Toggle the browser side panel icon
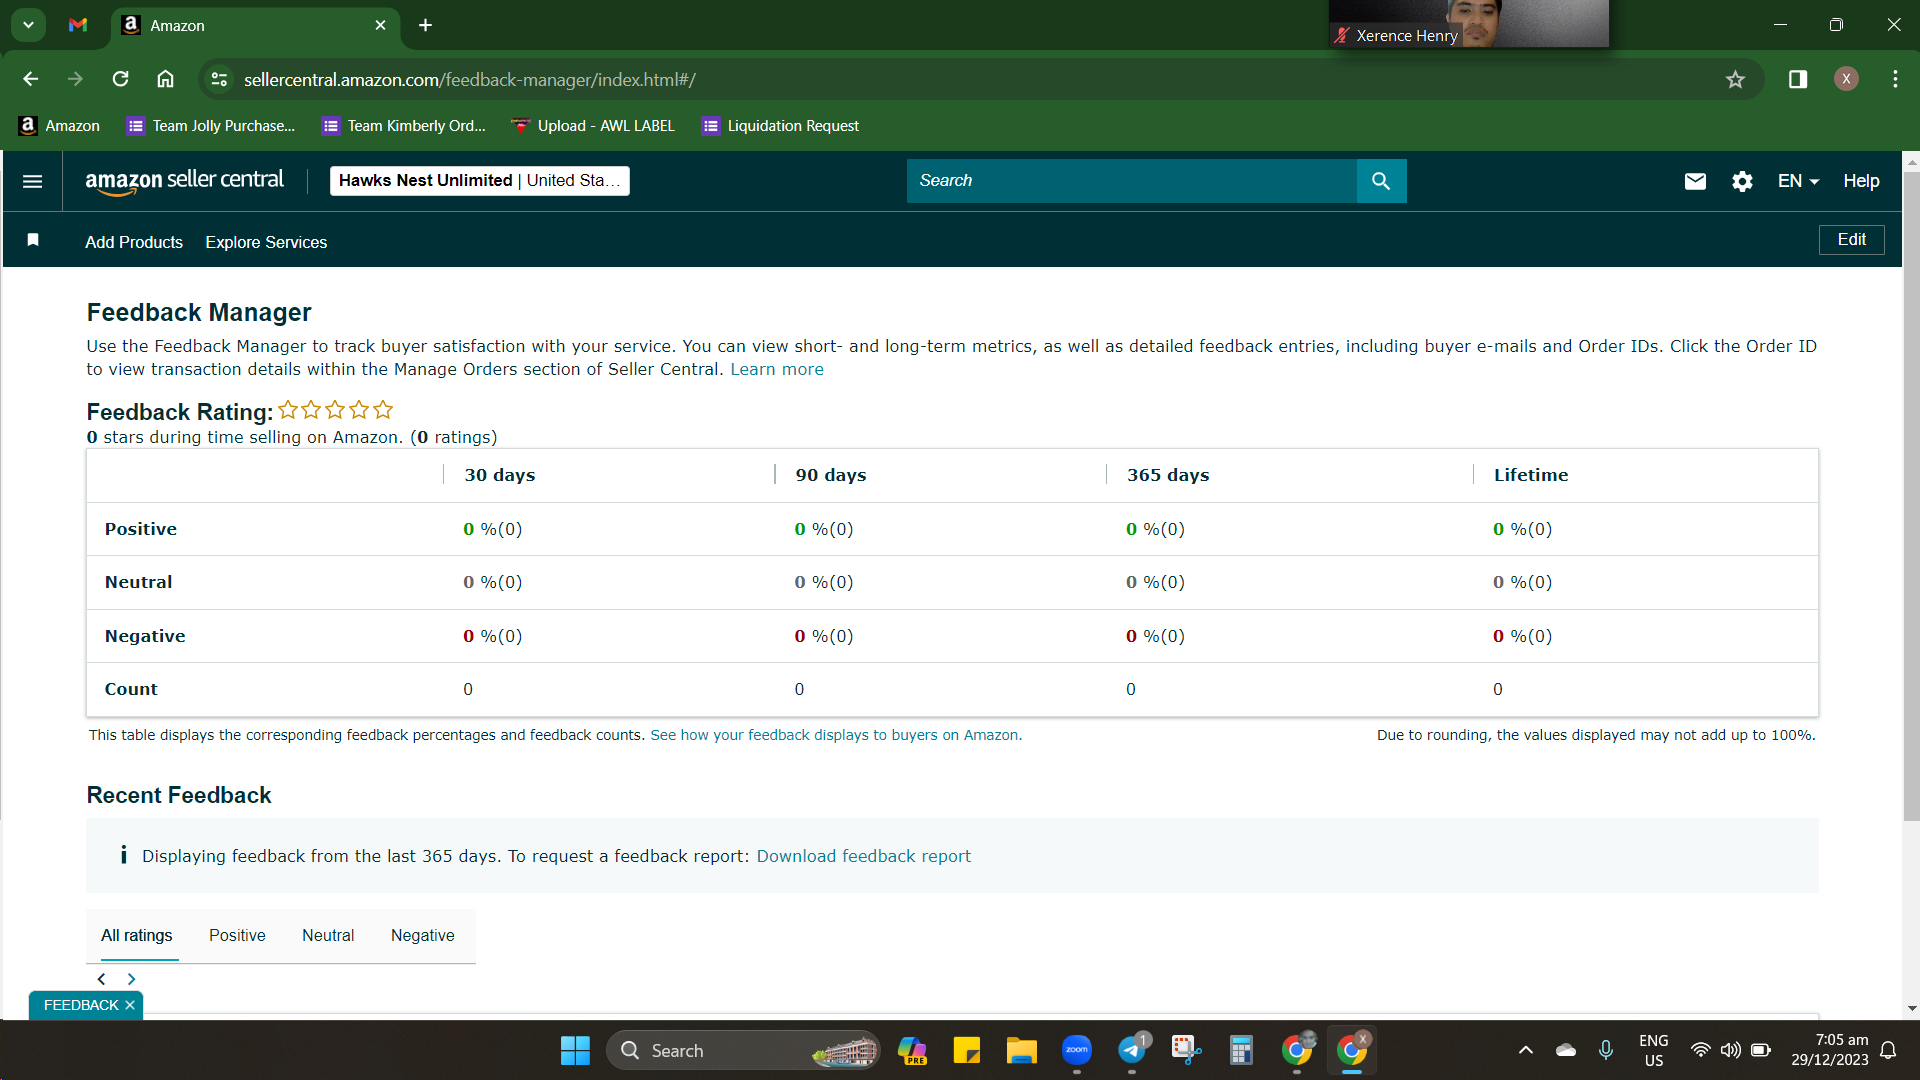The width and height of the screenshot is (1920, 1080). point(1798,79)
